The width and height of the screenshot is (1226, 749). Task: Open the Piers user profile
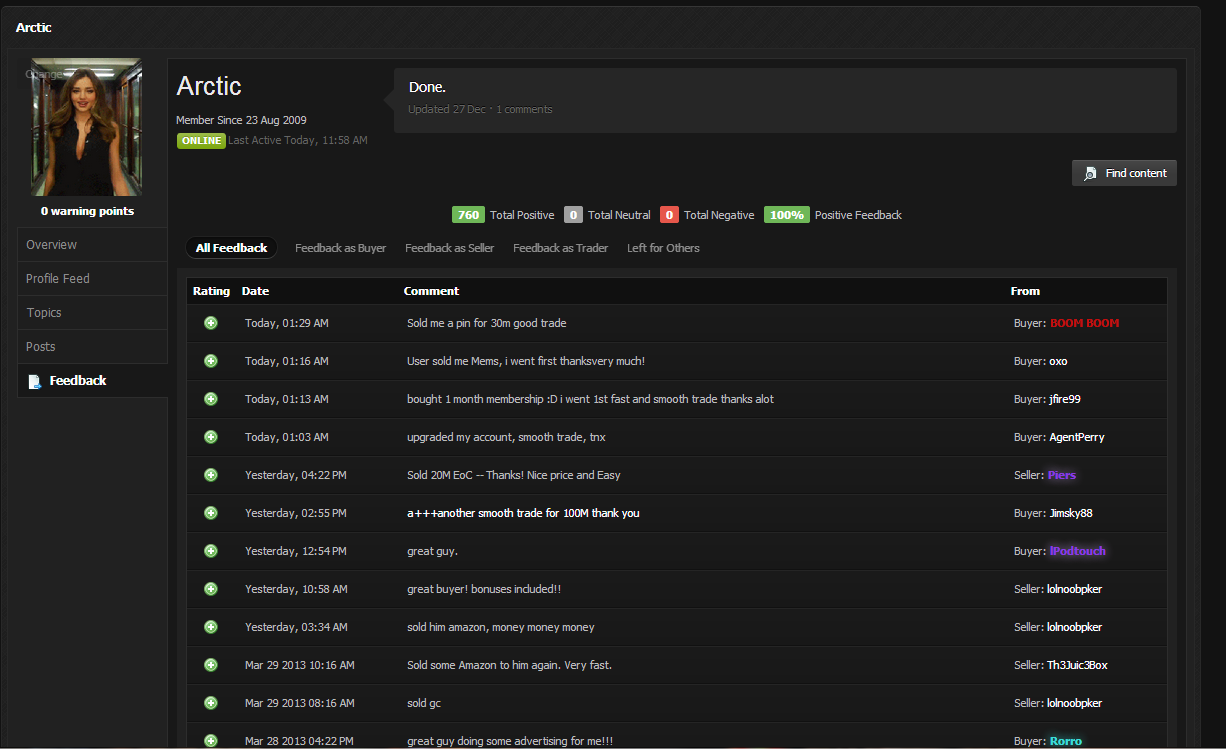1061,475
